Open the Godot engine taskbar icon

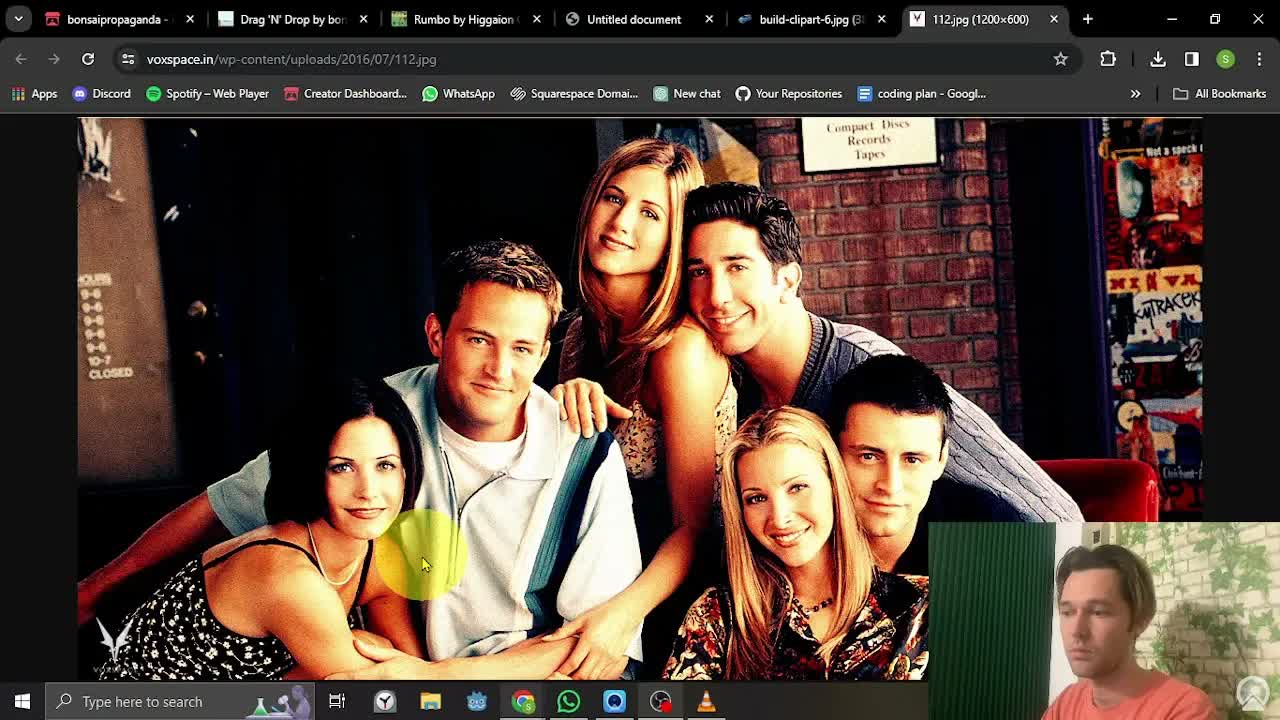pyautogui.click(x=477, y=701)
